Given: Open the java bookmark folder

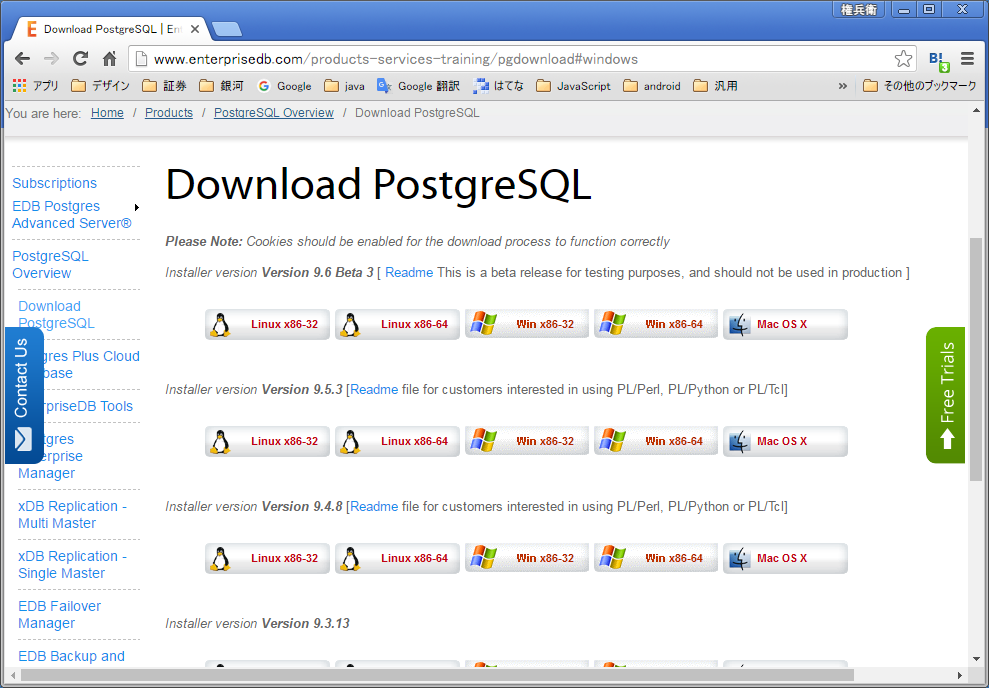Looking at the screenshot, I should [x=344, y=86].
